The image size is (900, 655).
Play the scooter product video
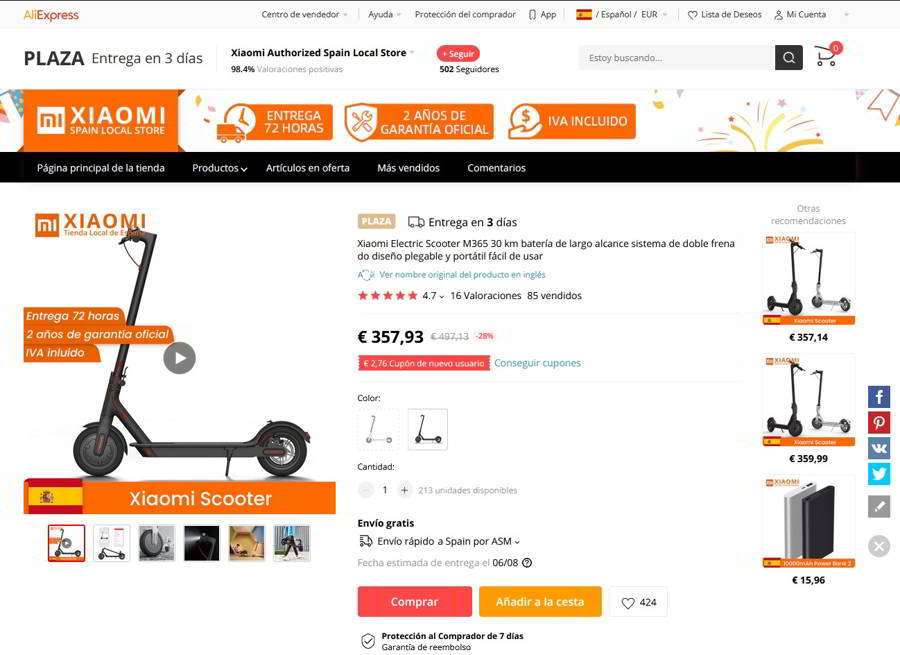180,358
